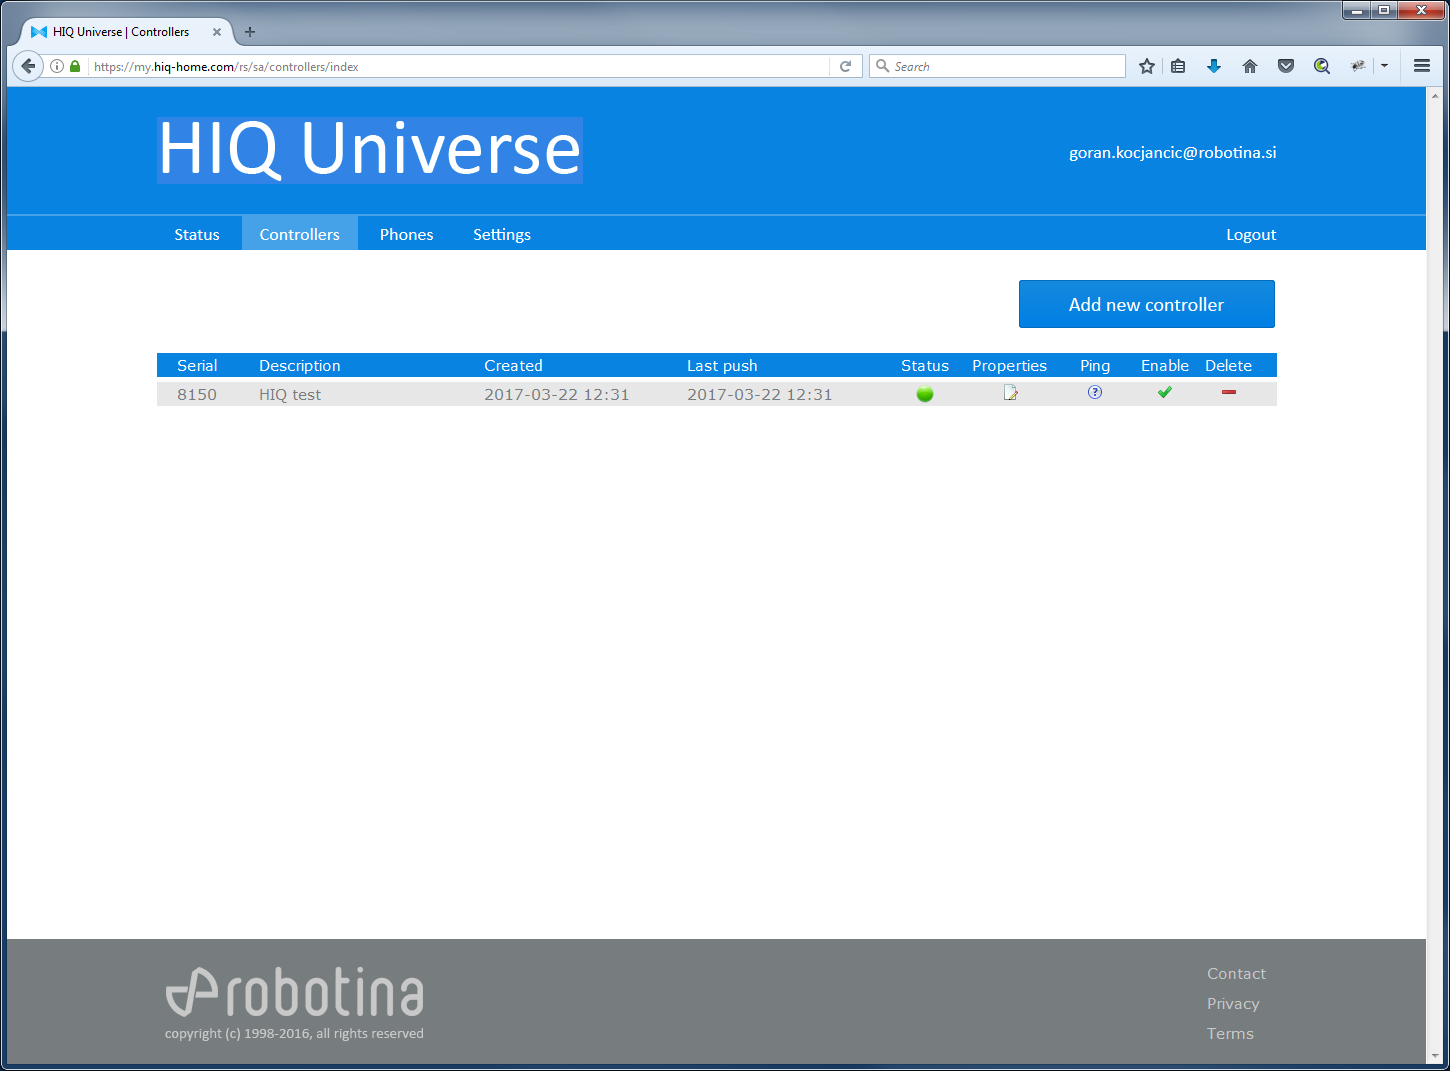This screenshot has width=1450, height=1071.
Task: Bookmark this page with star icon
Action: [1147, 66]
